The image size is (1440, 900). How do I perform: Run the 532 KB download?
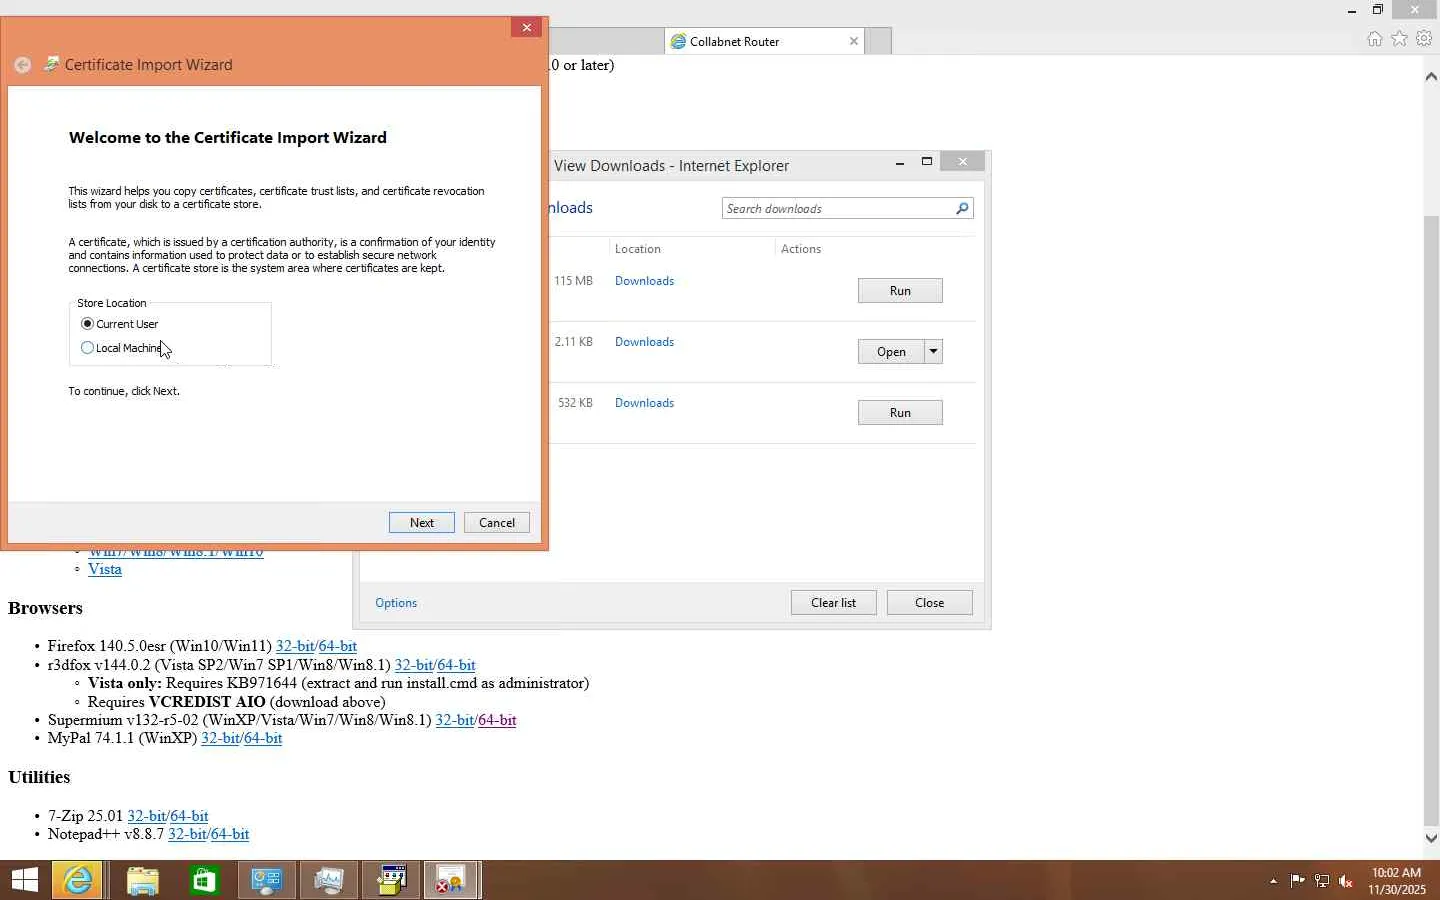click(x=900, y=413)
